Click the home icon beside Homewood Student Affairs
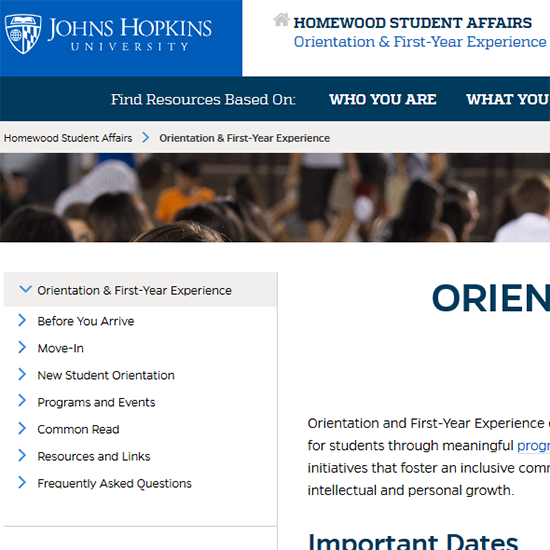 click(x=281, y=20)
